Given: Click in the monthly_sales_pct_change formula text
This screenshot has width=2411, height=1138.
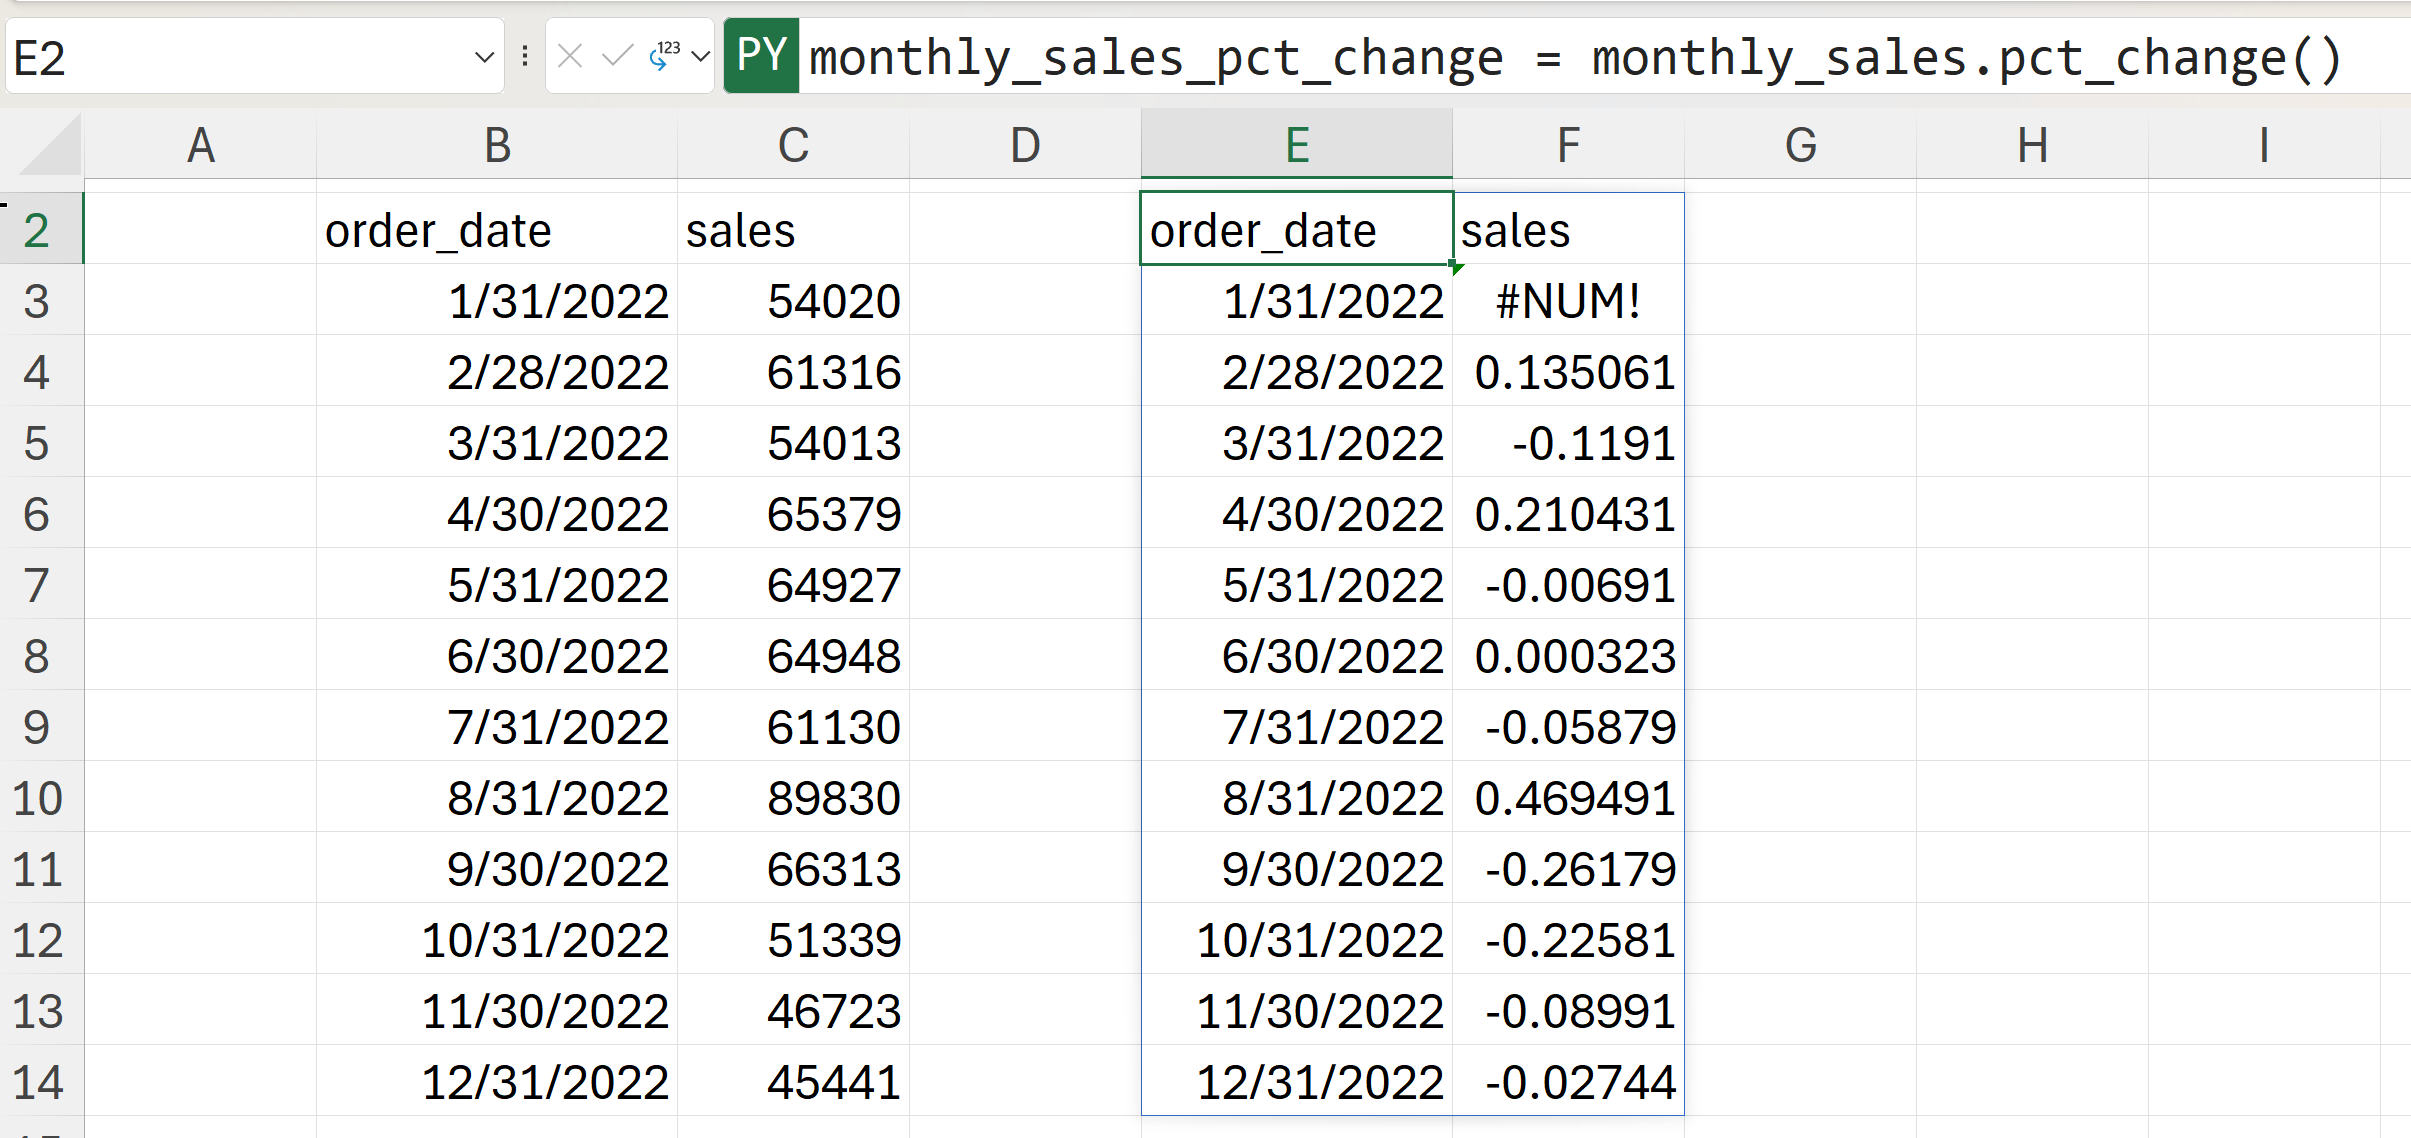Looking at the screenshot, I should (1570, 57).
